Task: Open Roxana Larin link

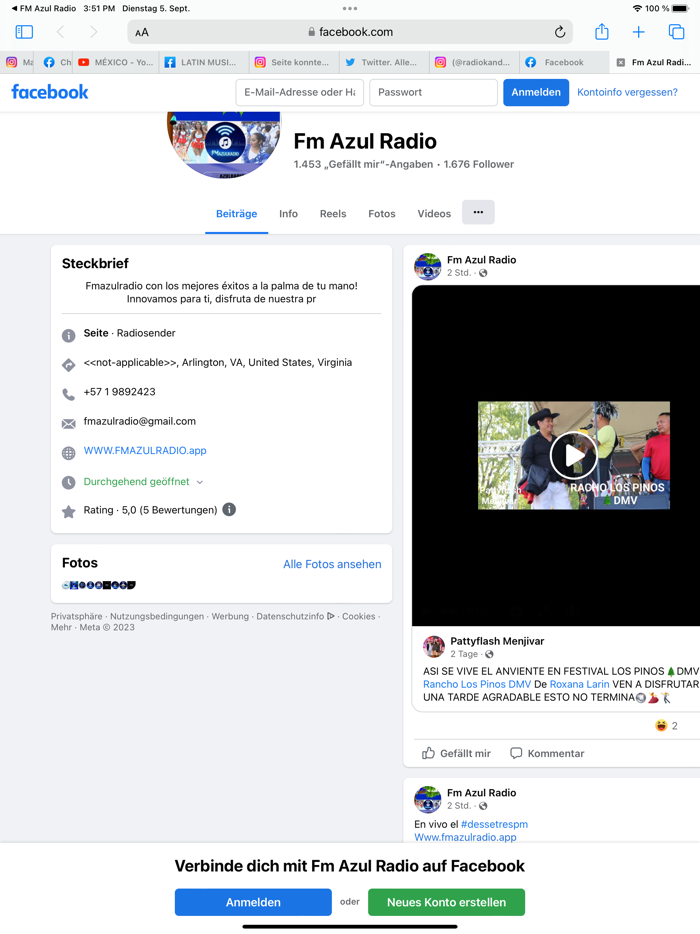Action: pyautogui.click(x=579, y=684)
